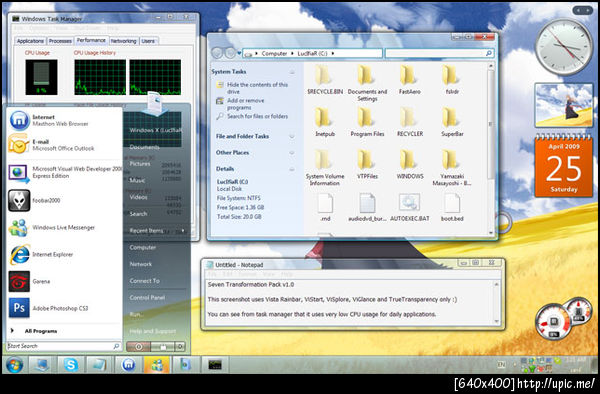Open Maxthon Web Browser from Start menu
This screenshot has width=600, height=394.
[64, 120]
